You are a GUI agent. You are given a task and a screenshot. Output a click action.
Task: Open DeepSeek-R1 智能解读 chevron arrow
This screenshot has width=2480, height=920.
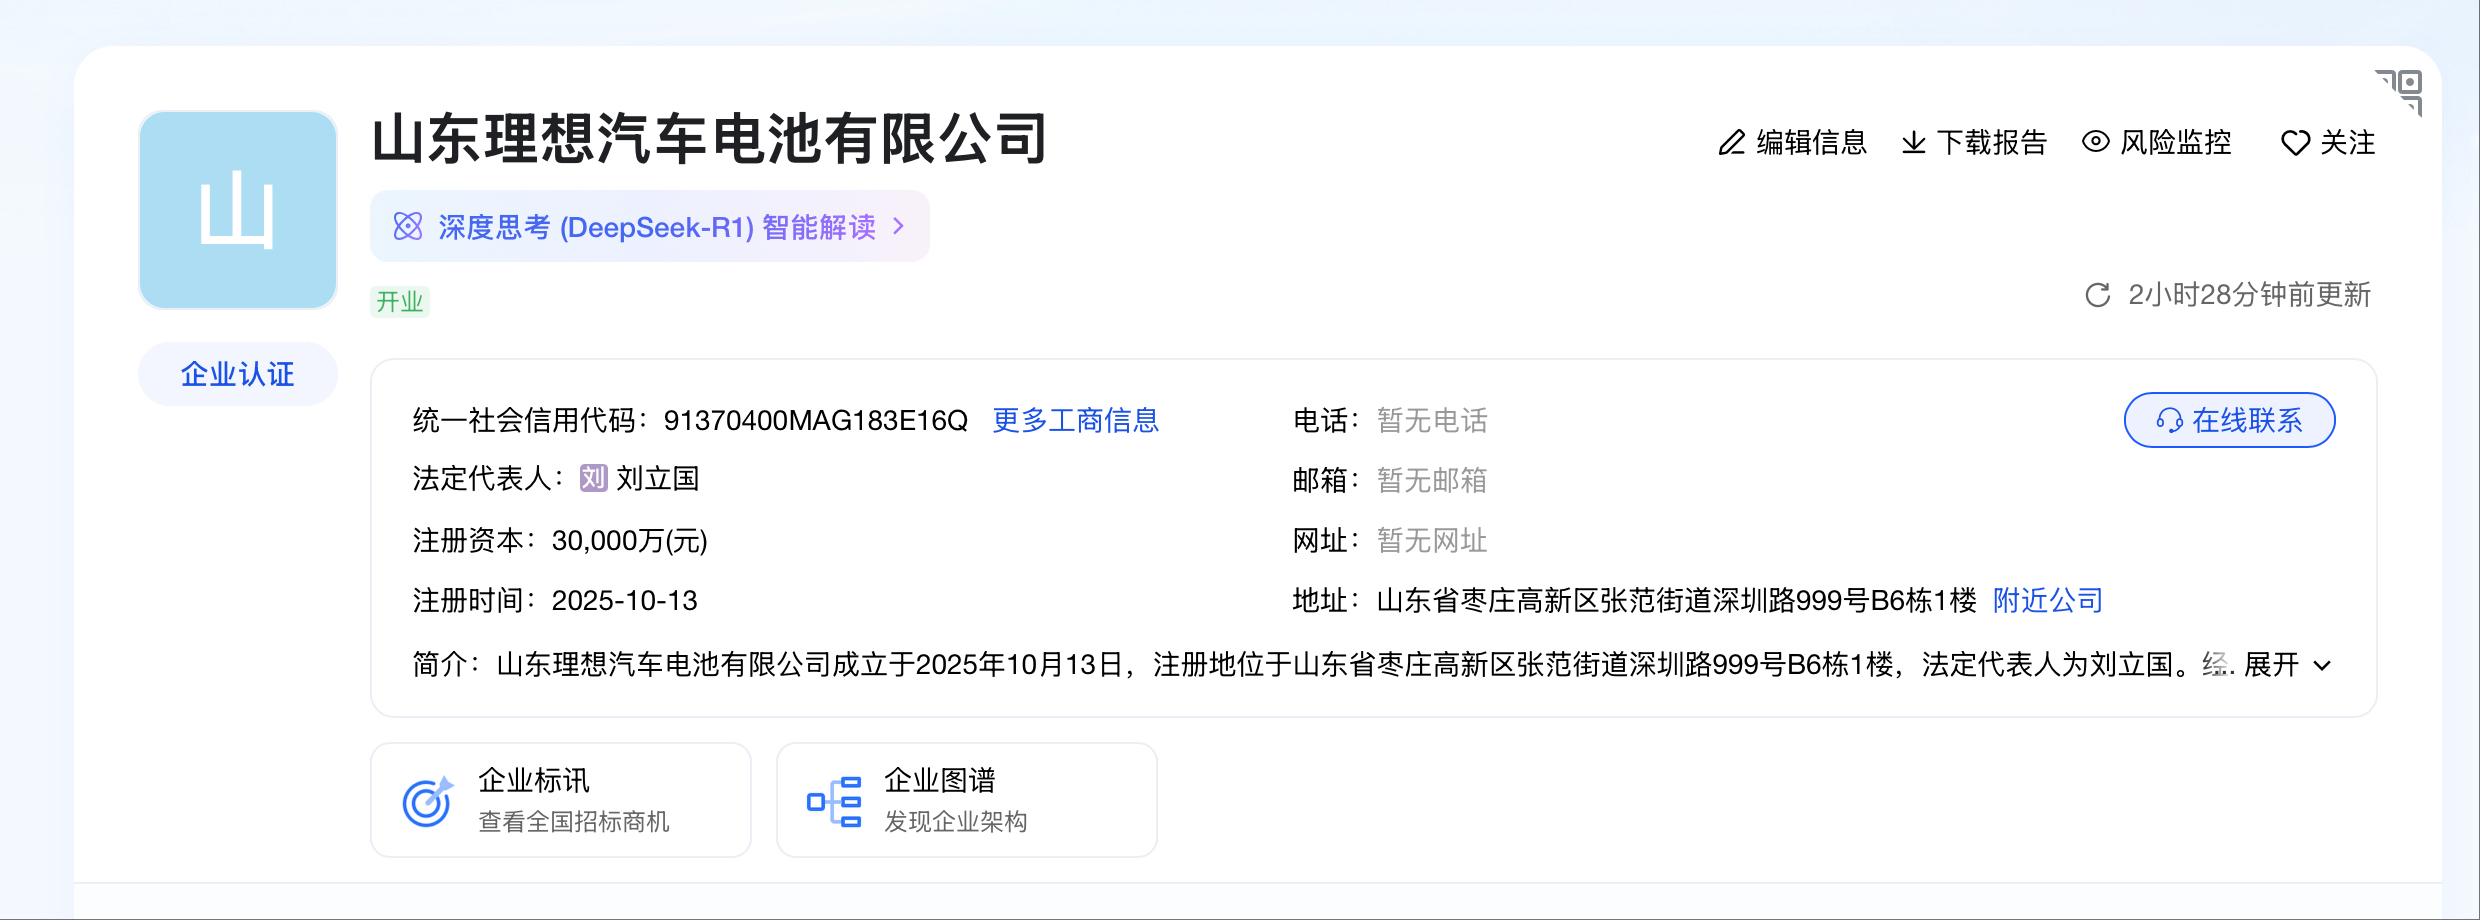(899, 227)
